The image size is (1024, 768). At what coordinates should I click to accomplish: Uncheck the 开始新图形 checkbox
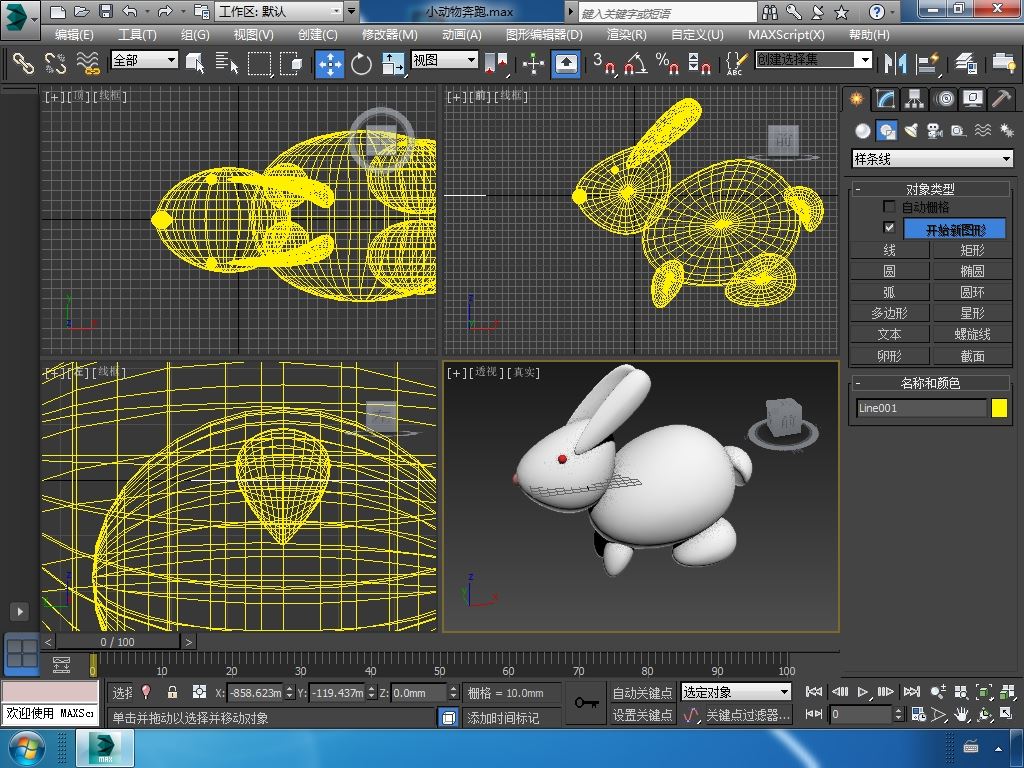pyautogui.click(x=889, y=227)
